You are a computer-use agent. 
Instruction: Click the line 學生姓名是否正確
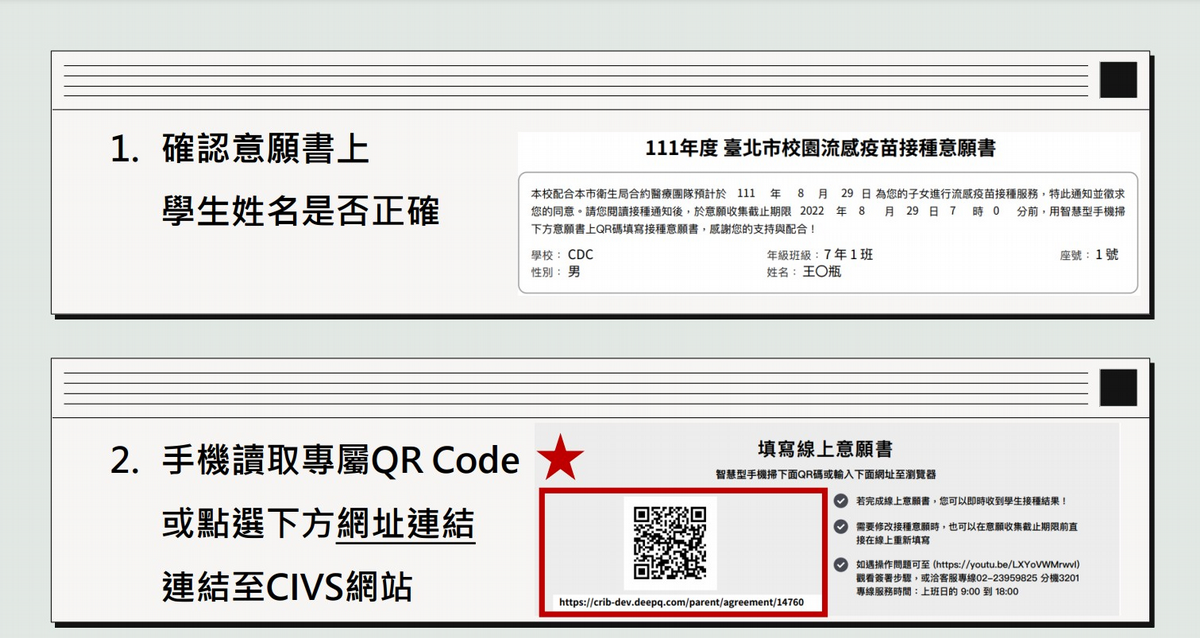click(300, 211)
